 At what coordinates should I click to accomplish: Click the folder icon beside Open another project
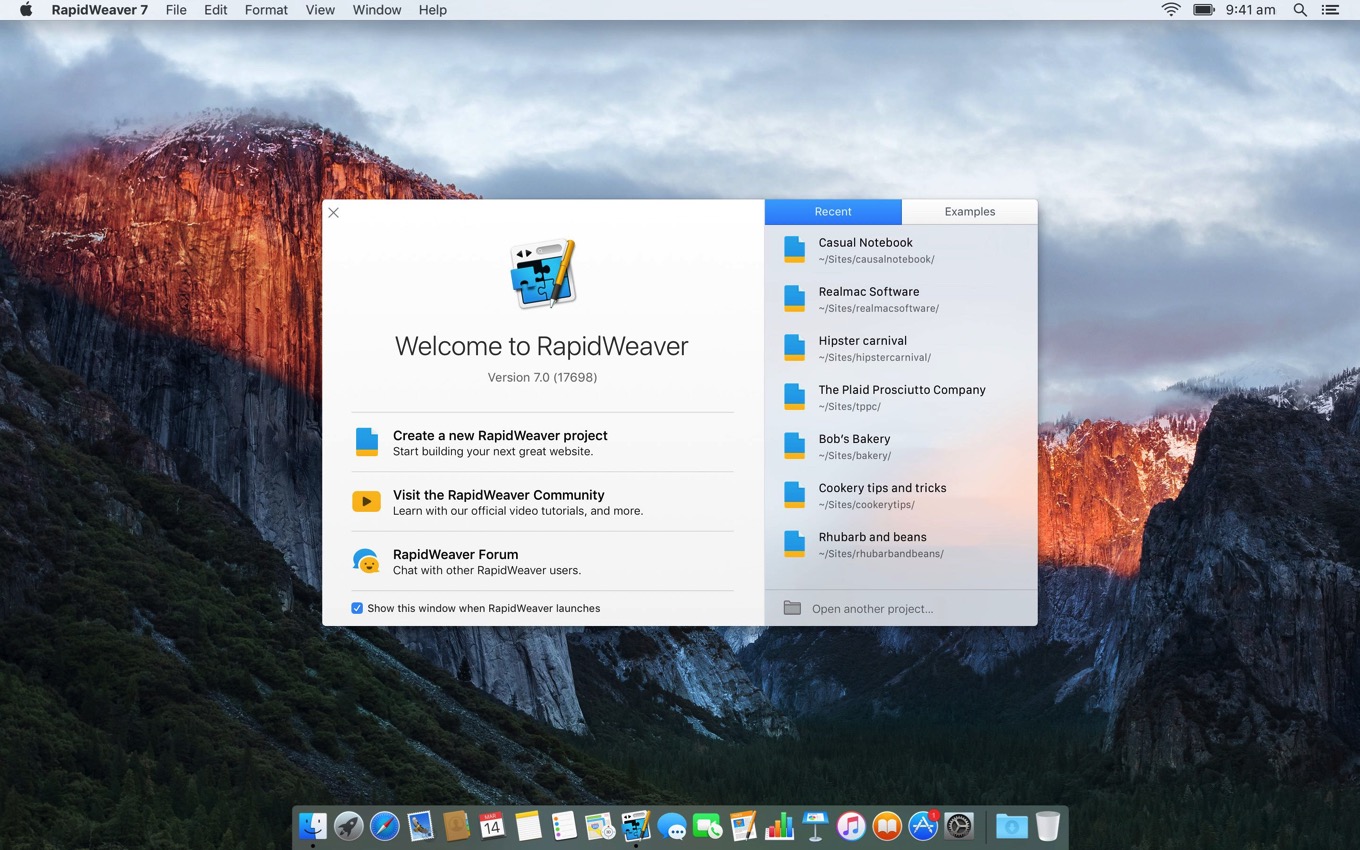pyautogui.click(x=792, y=608)
